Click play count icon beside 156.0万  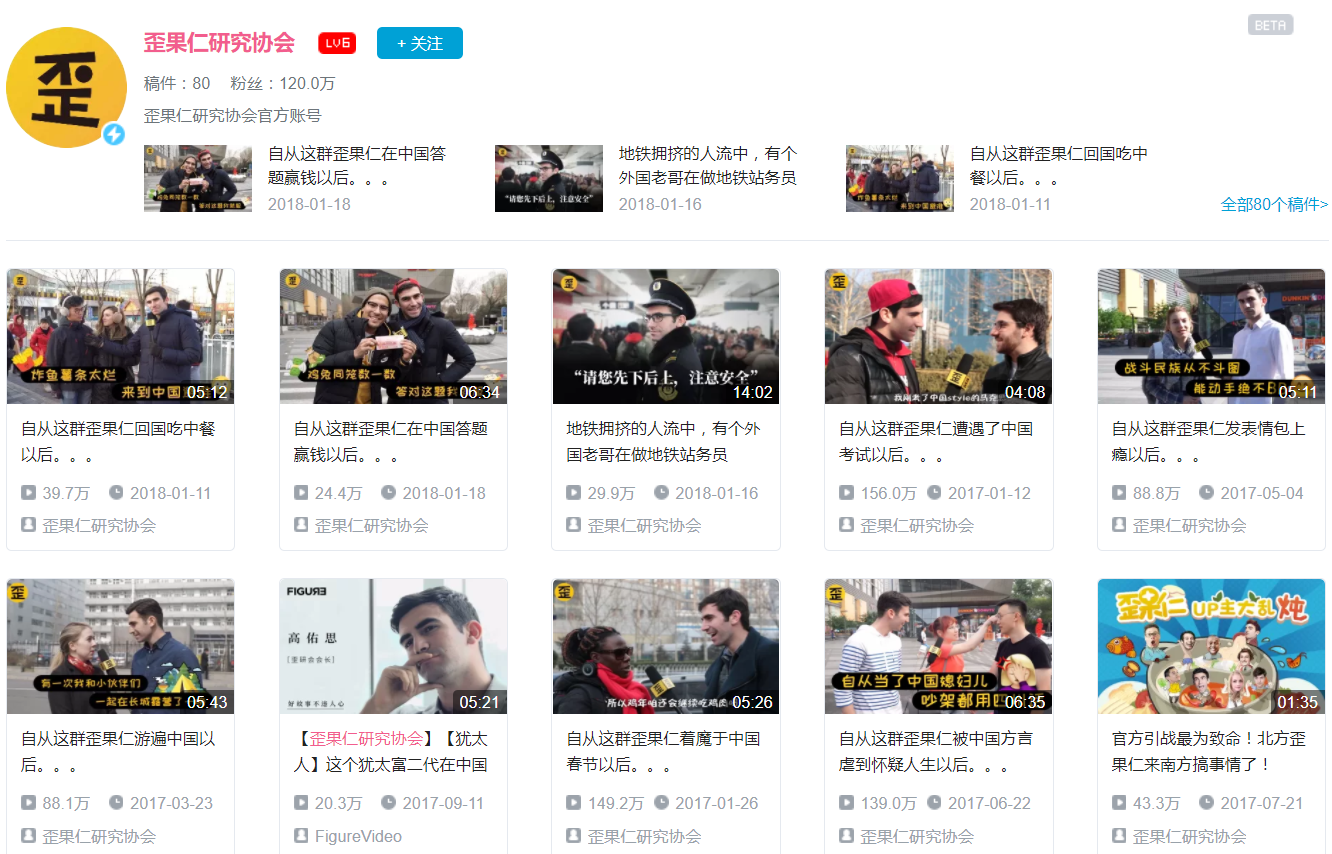[846, 493]
